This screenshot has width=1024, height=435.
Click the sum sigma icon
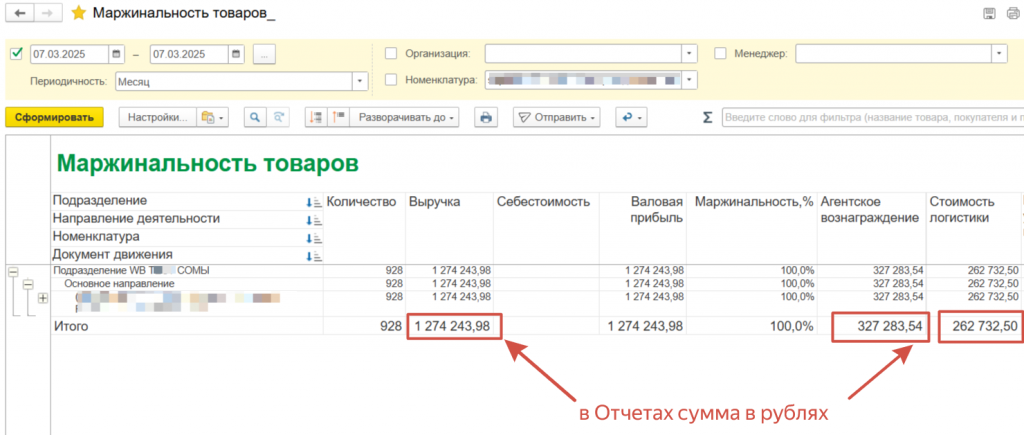click(x=707, y=117)
